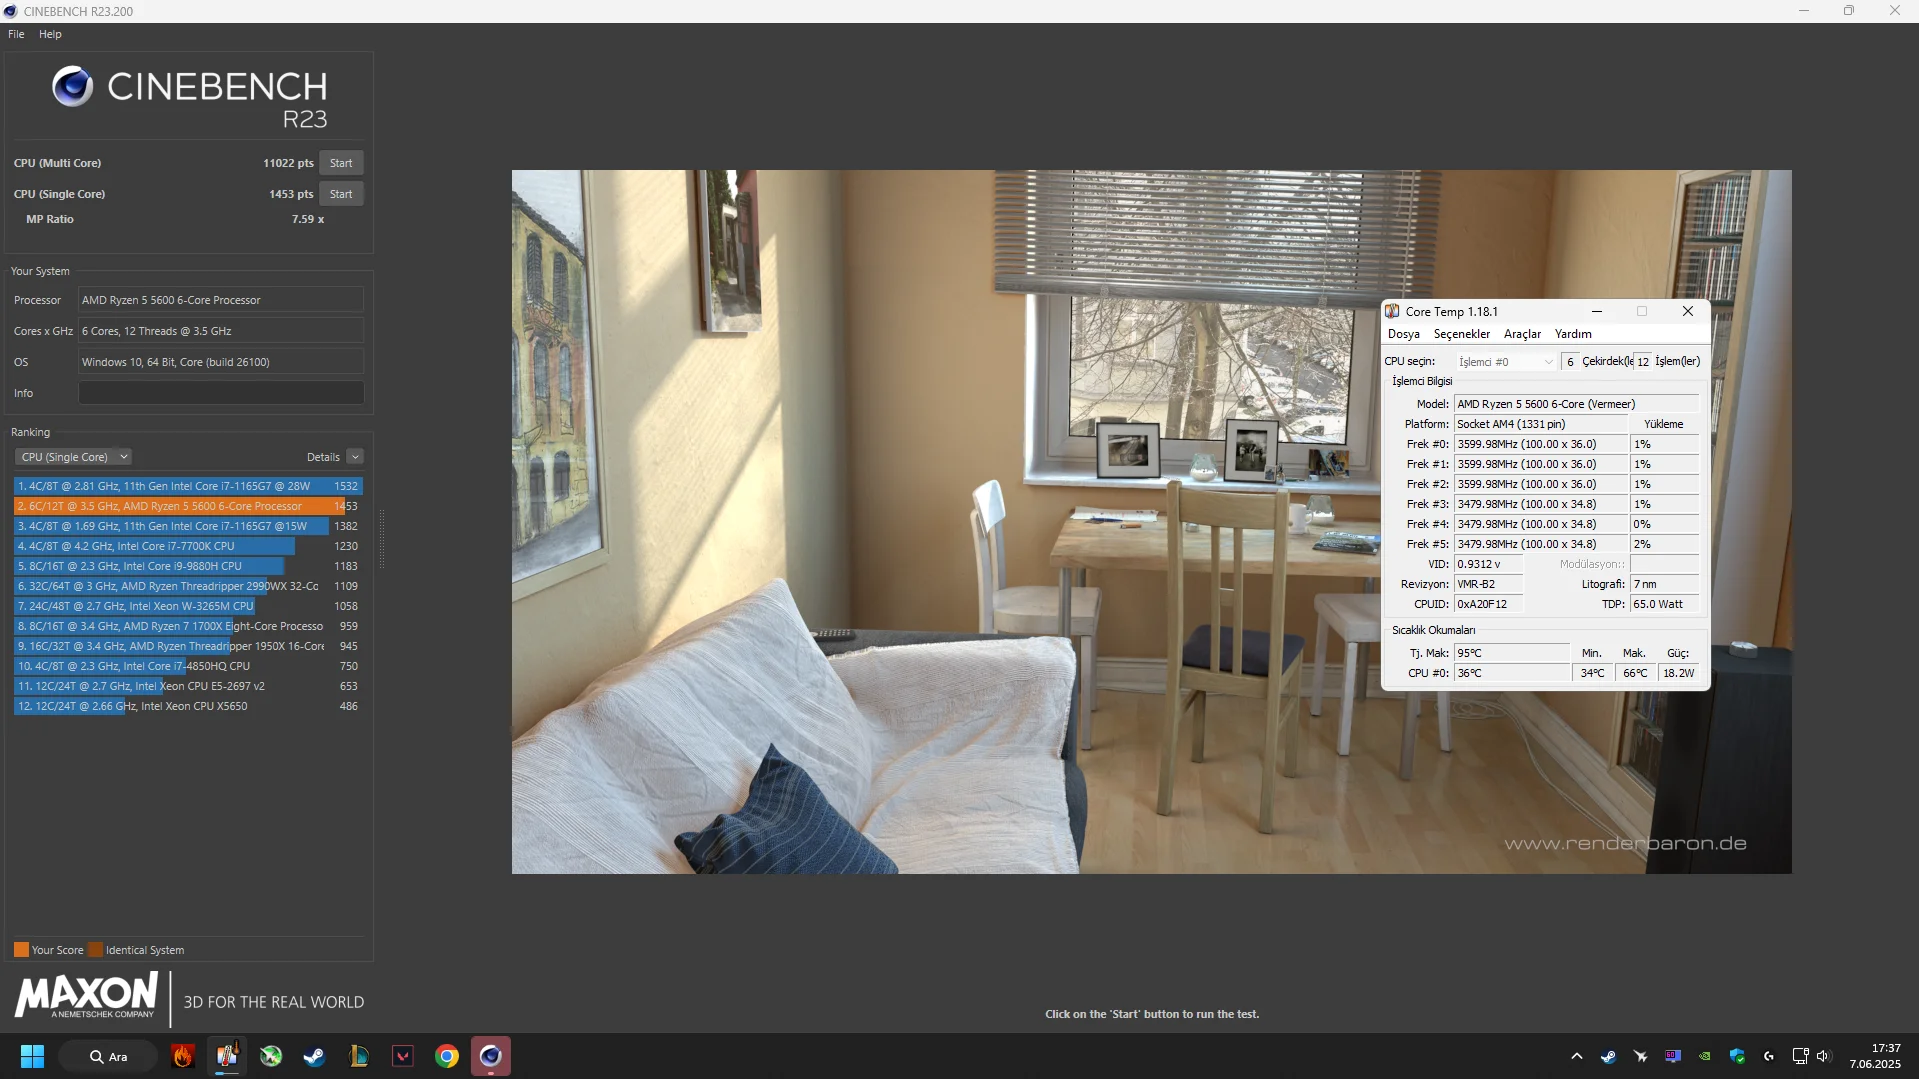
Task: Switch to Core Temp thermometer taskbar icon
Action: pyautogui.click(x=227, y=1056)
